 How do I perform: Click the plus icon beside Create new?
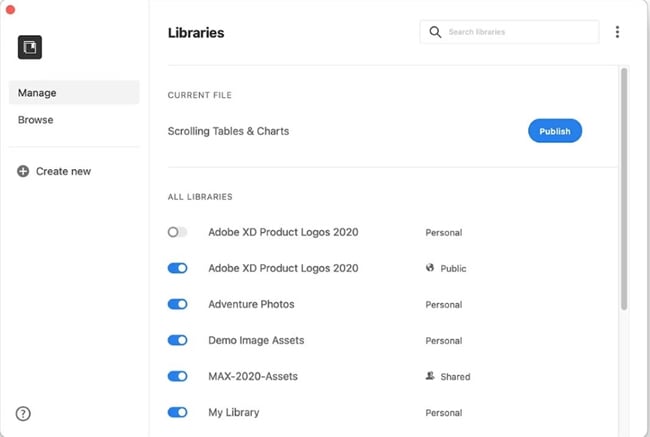click(x=23, y=171)
